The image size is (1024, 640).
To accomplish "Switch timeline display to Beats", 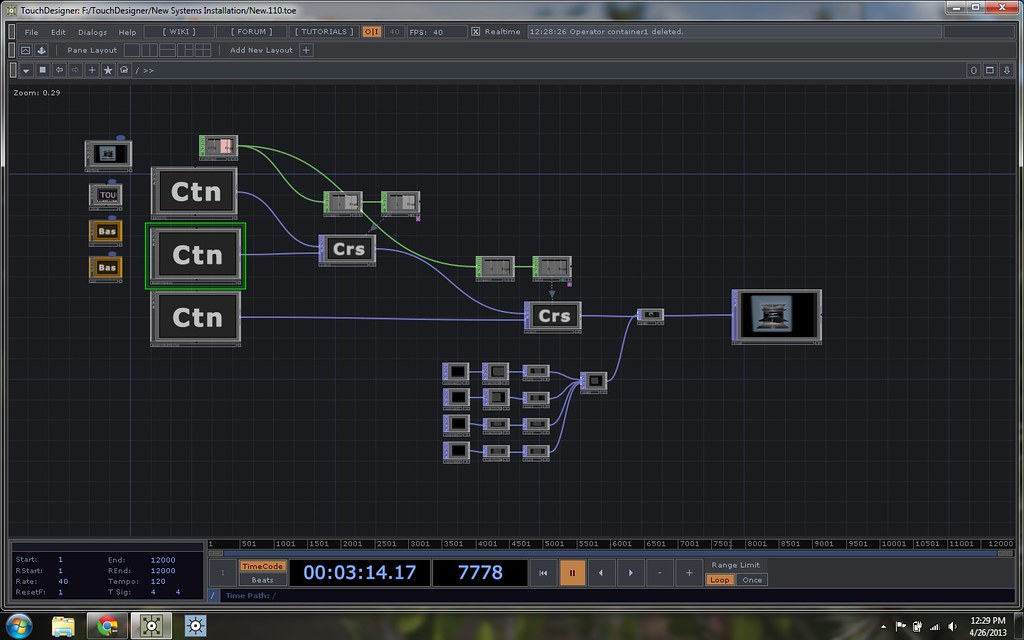I will [262, 580].
